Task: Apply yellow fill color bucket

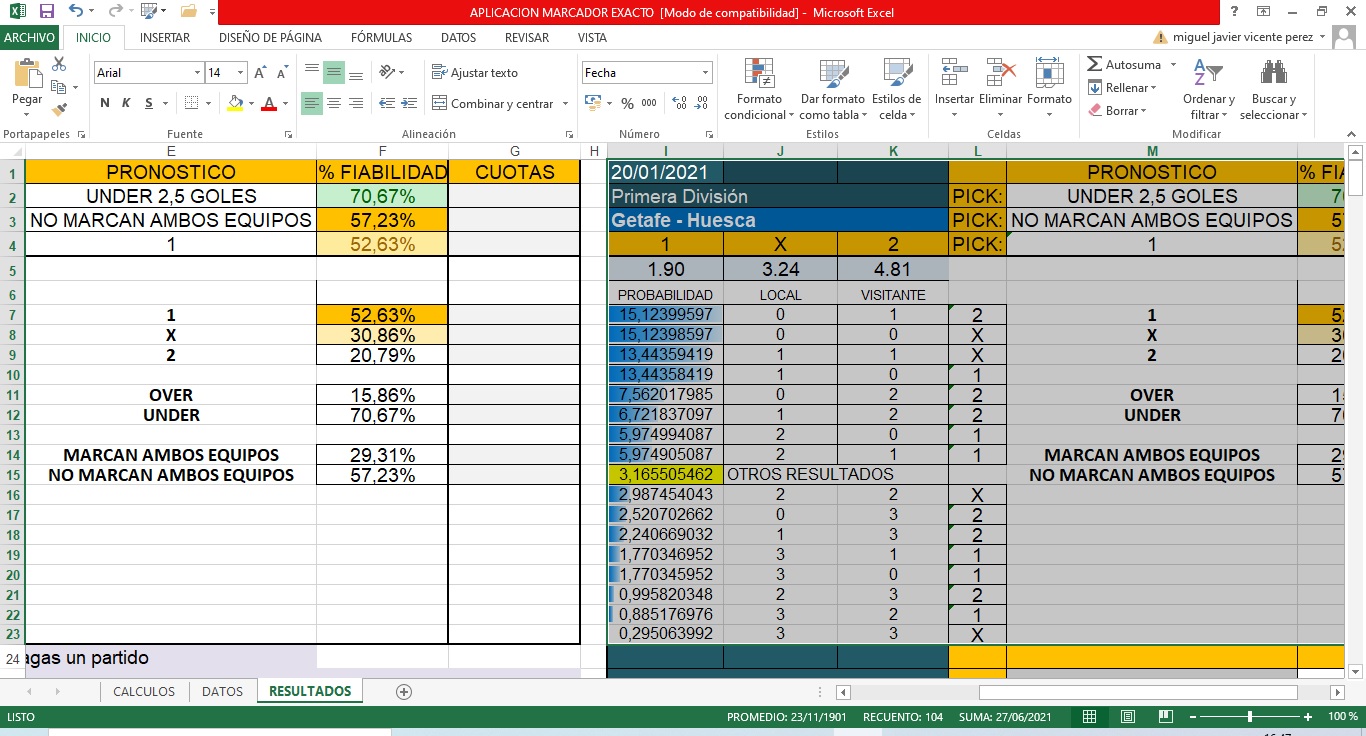Action: (x=235, y=103)
